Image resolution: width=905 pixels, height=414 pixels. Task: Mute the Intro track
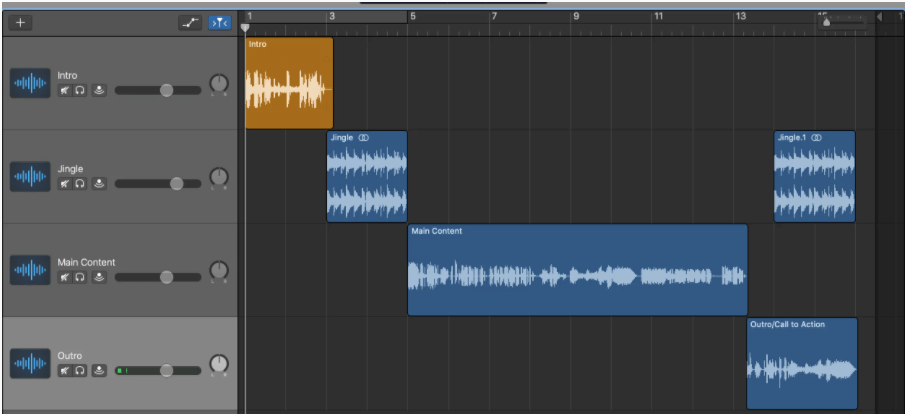[64, 91]
